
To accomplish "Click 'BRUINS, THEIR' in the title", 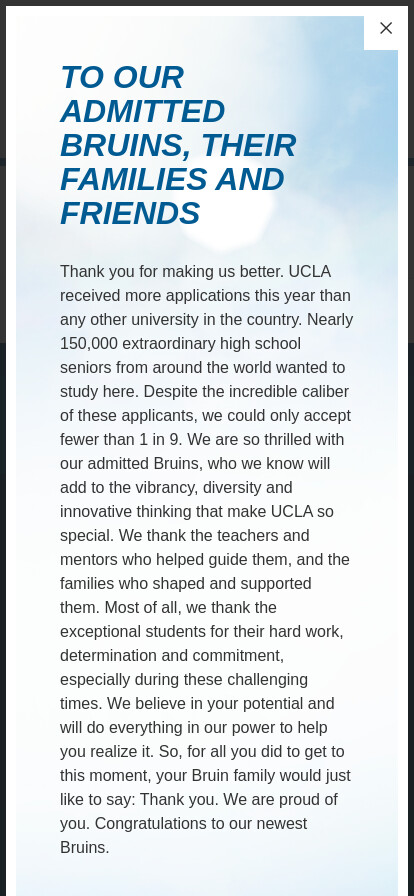I will click(178, 145).
